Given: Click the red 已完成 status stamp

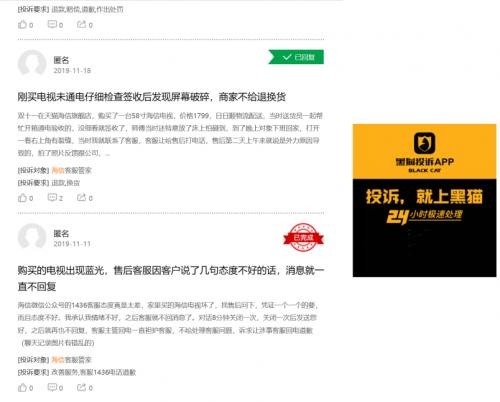Looking at the screenshot, I should coord(303,237).
